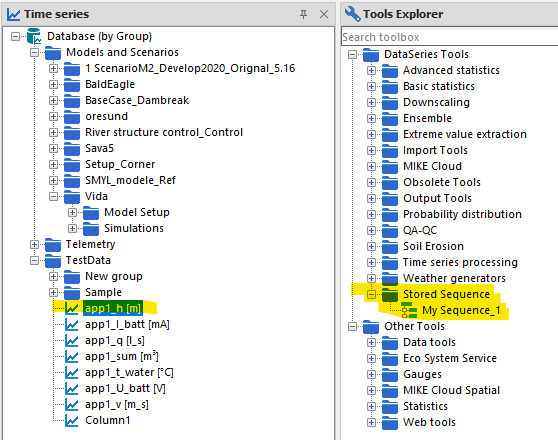Click the pin icon in Time series panel
The width and height of the screenshot is (558, 440).
303,14
